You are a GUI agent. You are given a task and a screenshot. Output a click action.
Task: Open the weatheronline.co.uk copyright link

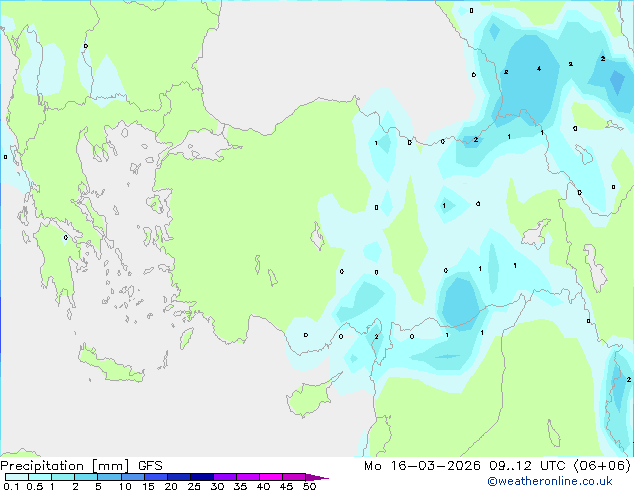(549, 481)
